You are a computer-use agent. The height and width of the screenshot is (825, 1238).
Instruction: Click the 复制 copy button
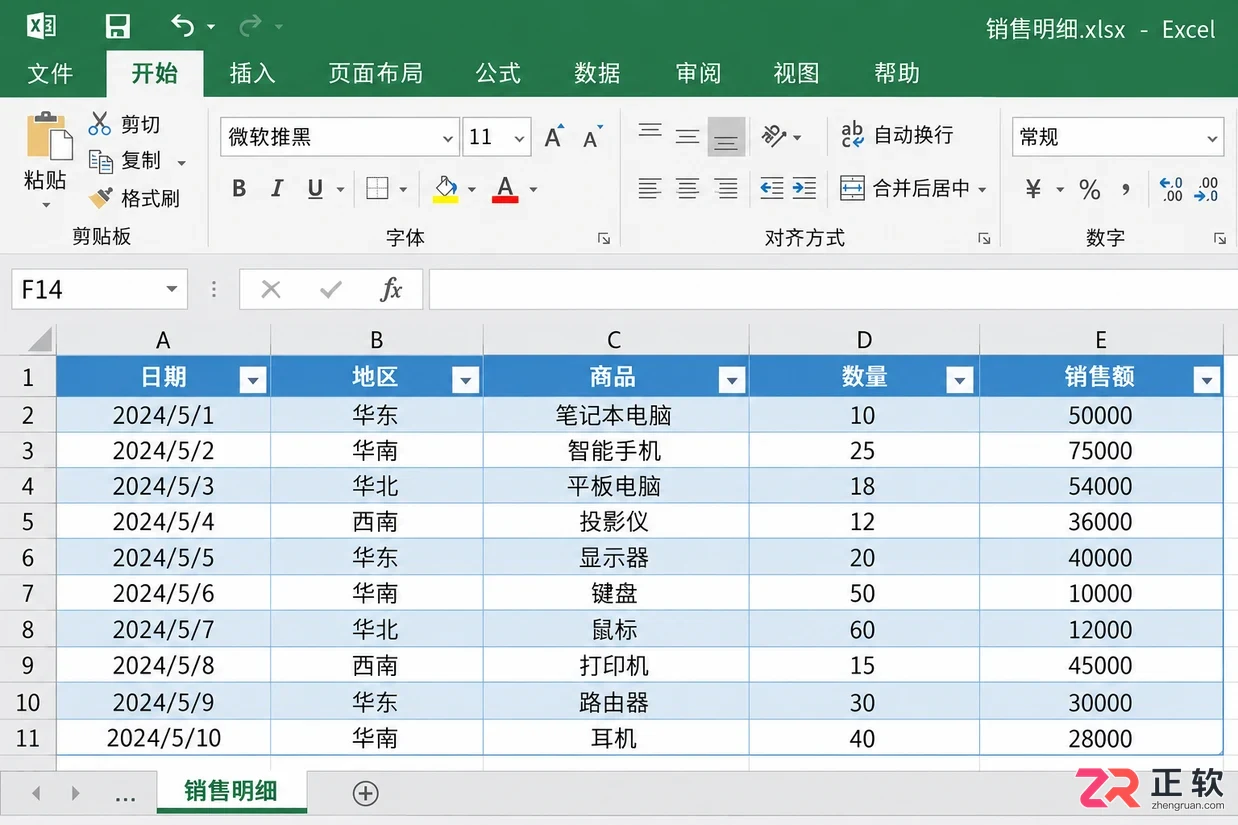[124, 161]
